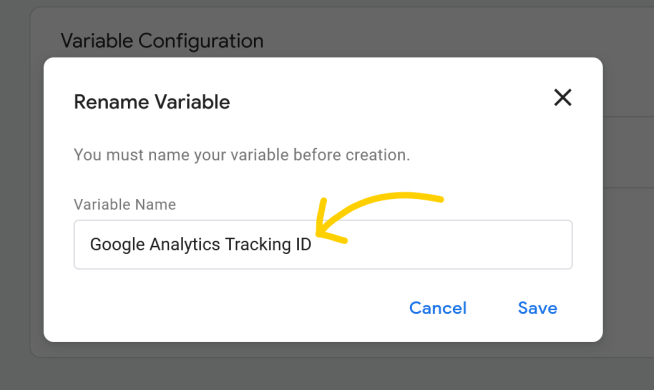Image resolution: width=654 pixels, height=390 pixels.
Task: Close the Rename Variable dialog with X
Action: 562,98
